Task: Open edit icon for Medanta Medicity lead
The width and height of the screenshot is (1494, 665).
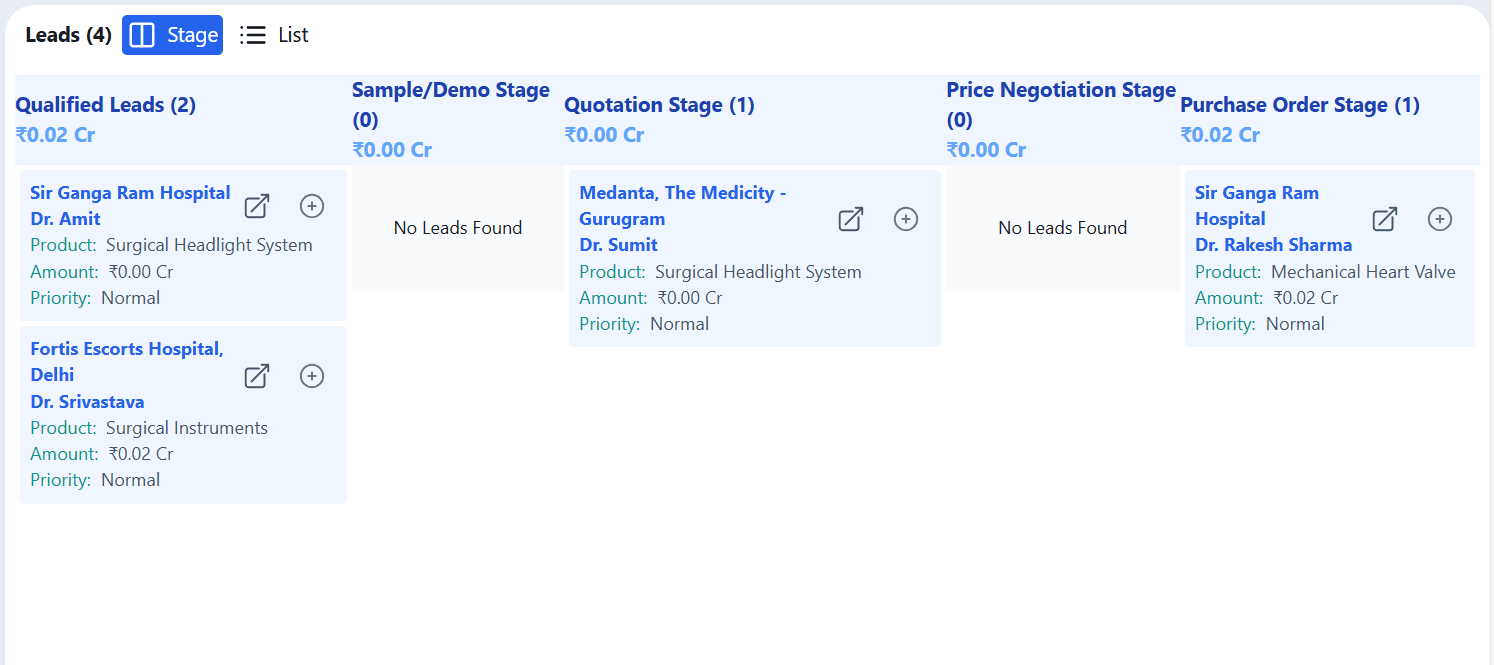Action: [x=850, y=219]
